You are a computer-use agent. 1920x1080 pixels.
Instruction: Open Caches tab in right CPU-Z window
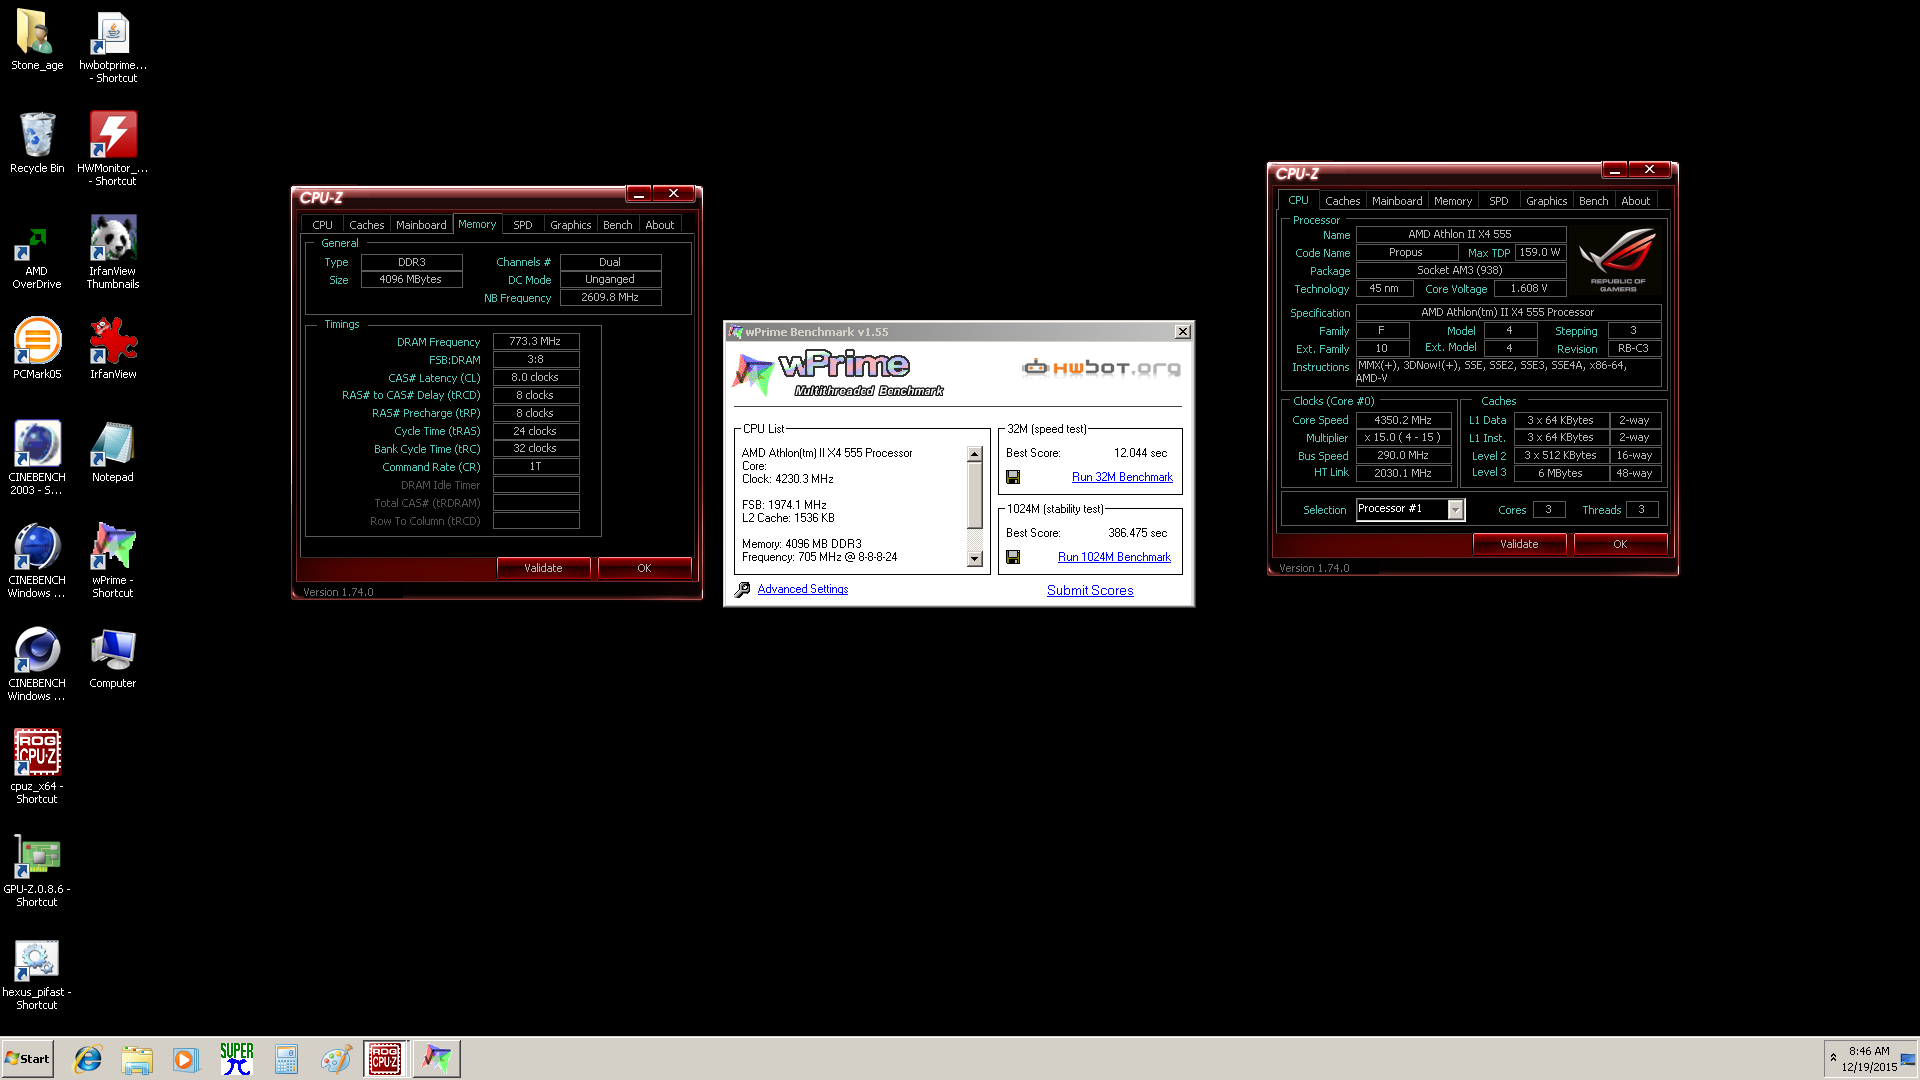[x=1342, y=201]
